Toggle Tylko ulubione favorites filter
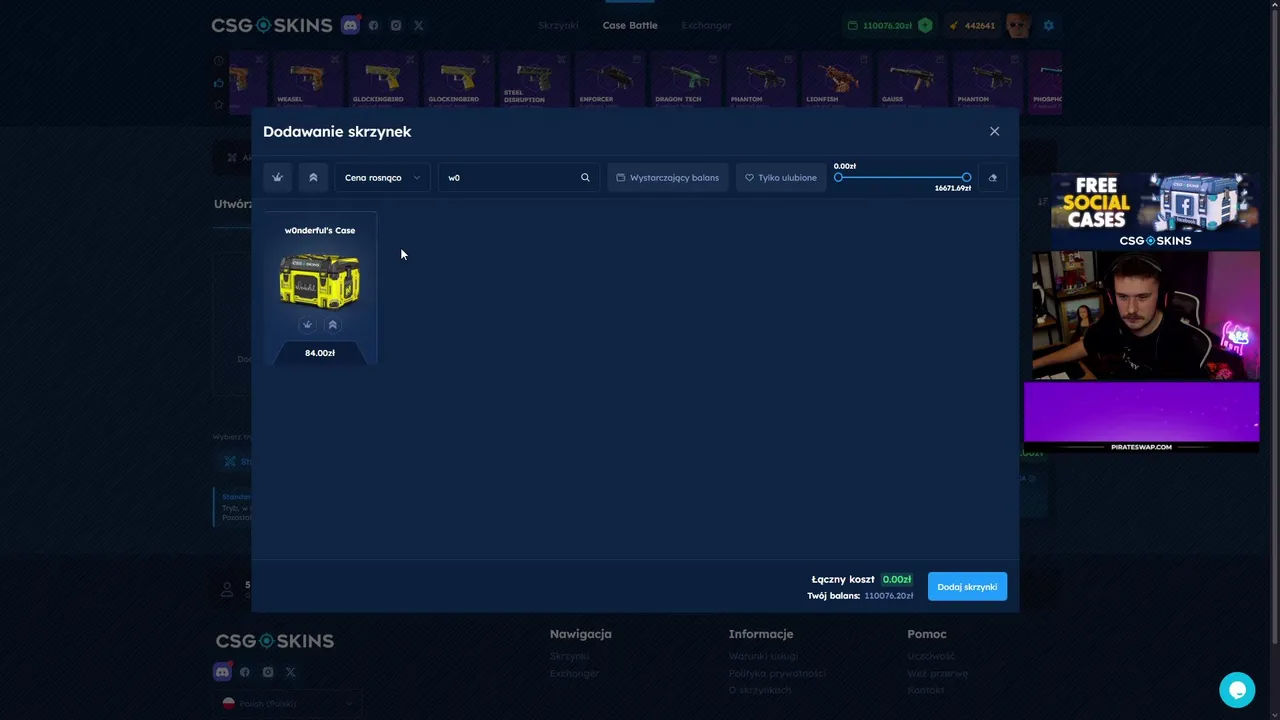The width and height of the screenshot is (1280, 720). 781,177
